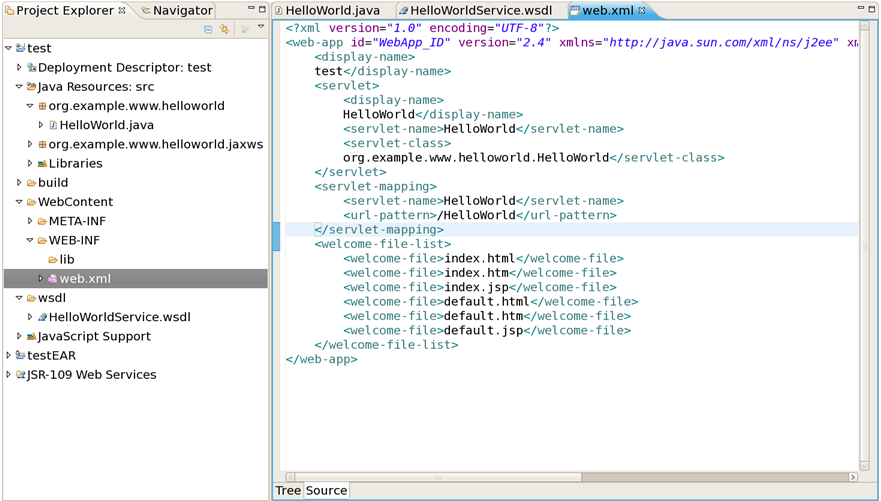
Task: Click the testEAR project icon
Action: 20,355
